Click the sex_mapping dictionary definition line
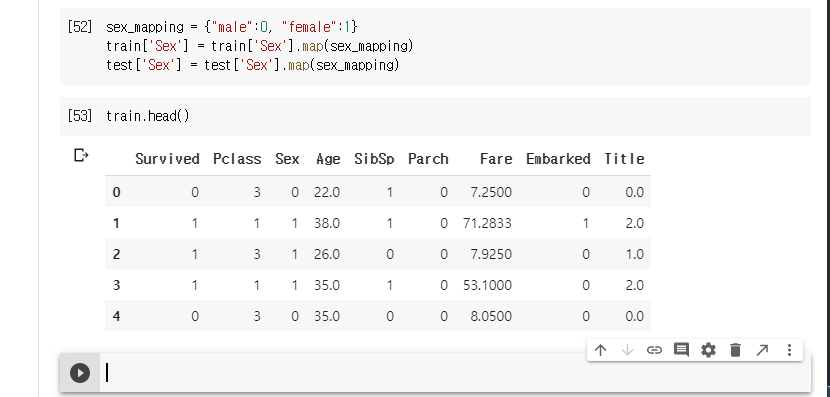Image resolution: width=830 pixels, height=397 pixels. (x=232, y=26)
